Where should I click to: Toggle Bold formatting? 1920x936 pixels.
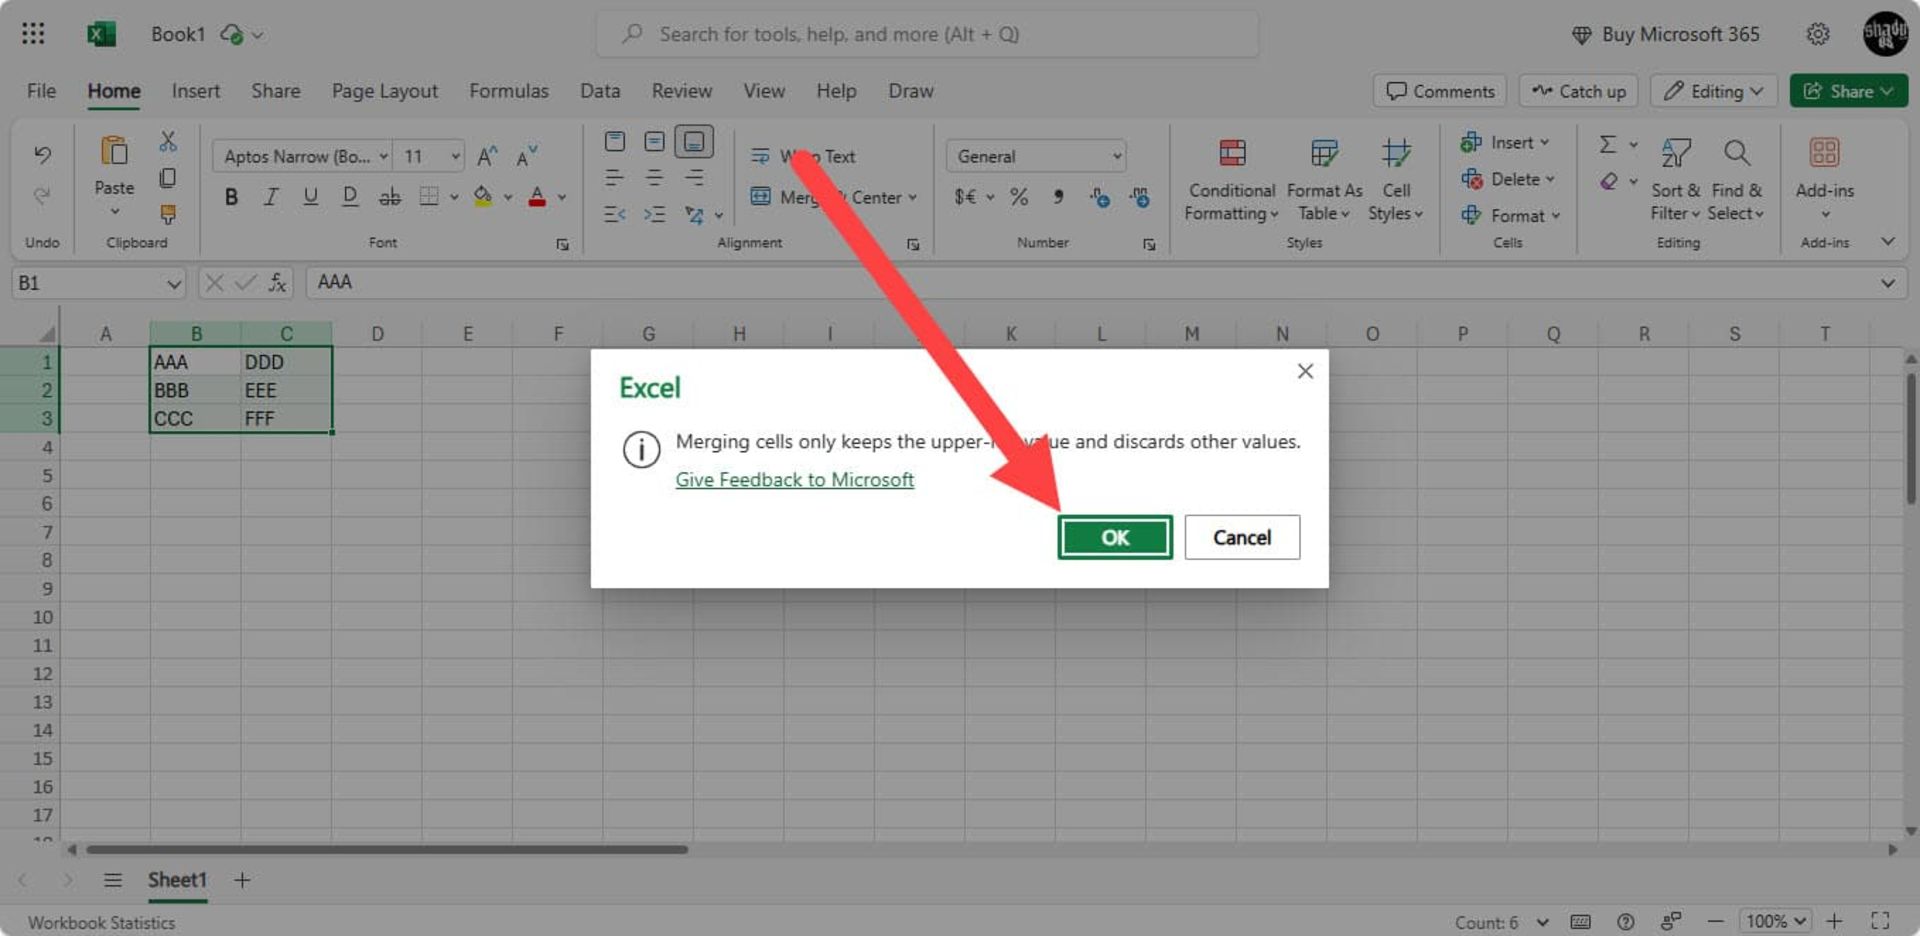[231, 197]
